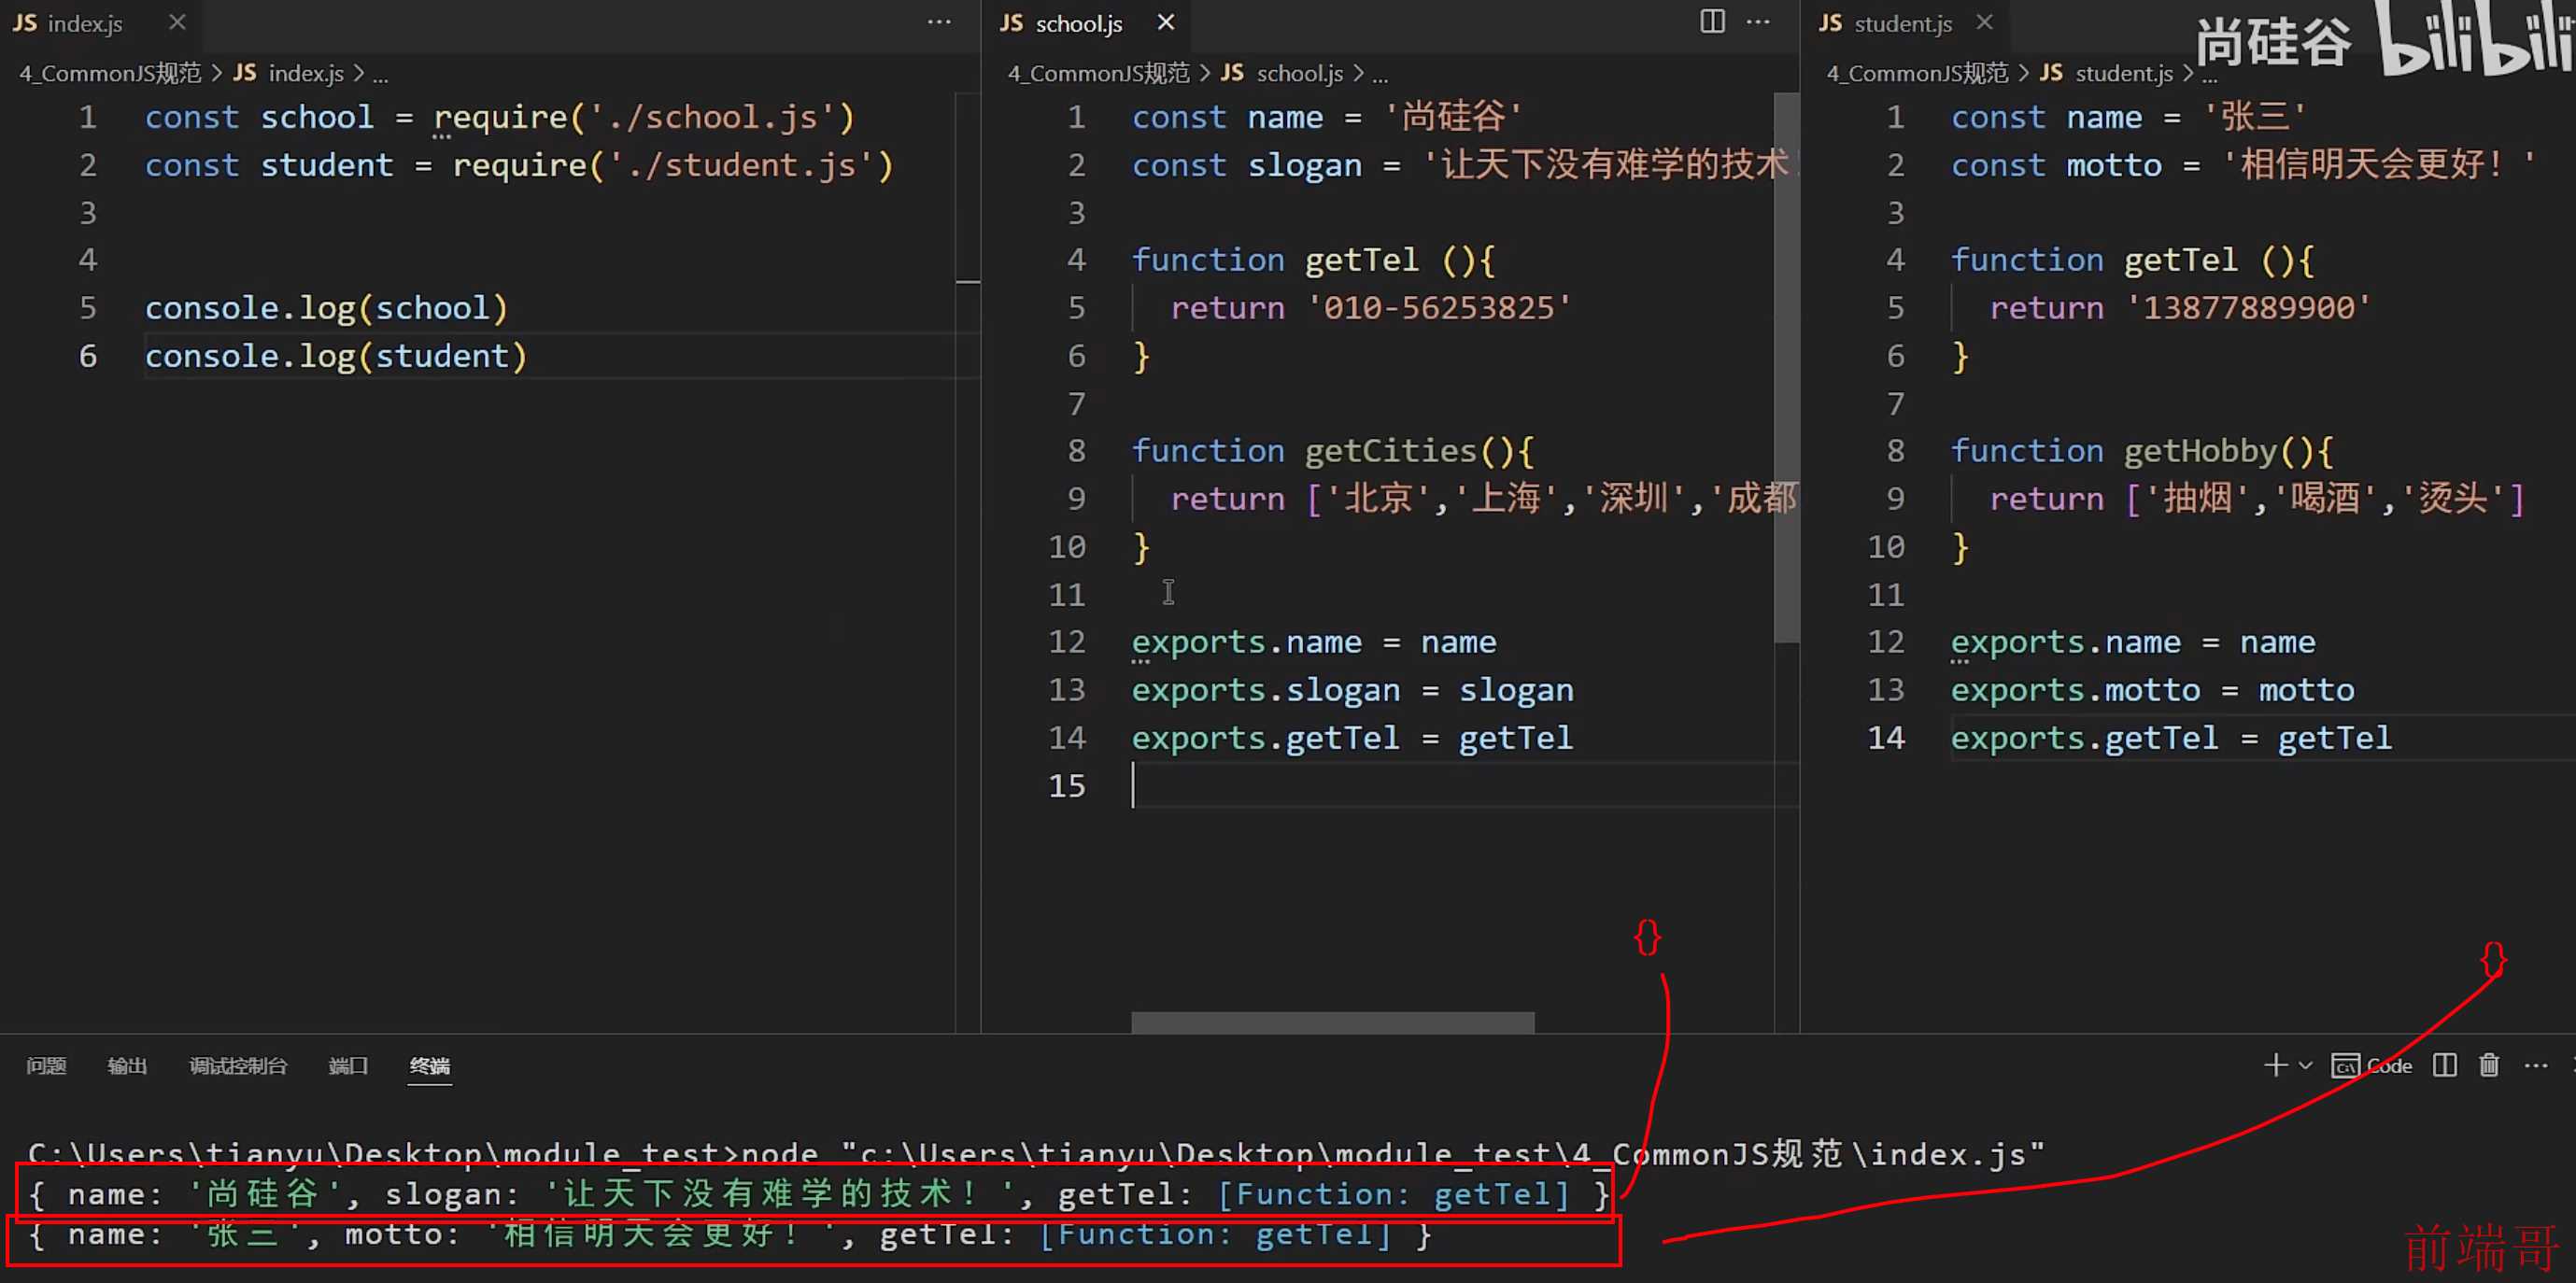Click 'exports.name = name' in student.js
This screenshot has width=2576, height=1283.
[x=2133, y=642]
